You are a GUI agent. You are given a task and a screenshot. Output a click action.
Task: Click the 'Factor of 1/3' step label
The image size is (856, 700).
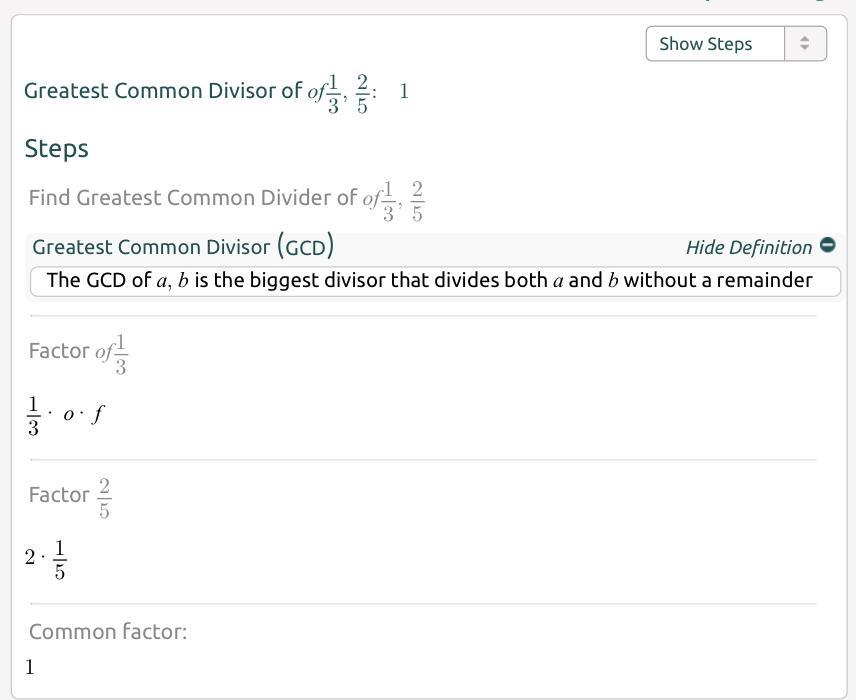coord(78,351)
